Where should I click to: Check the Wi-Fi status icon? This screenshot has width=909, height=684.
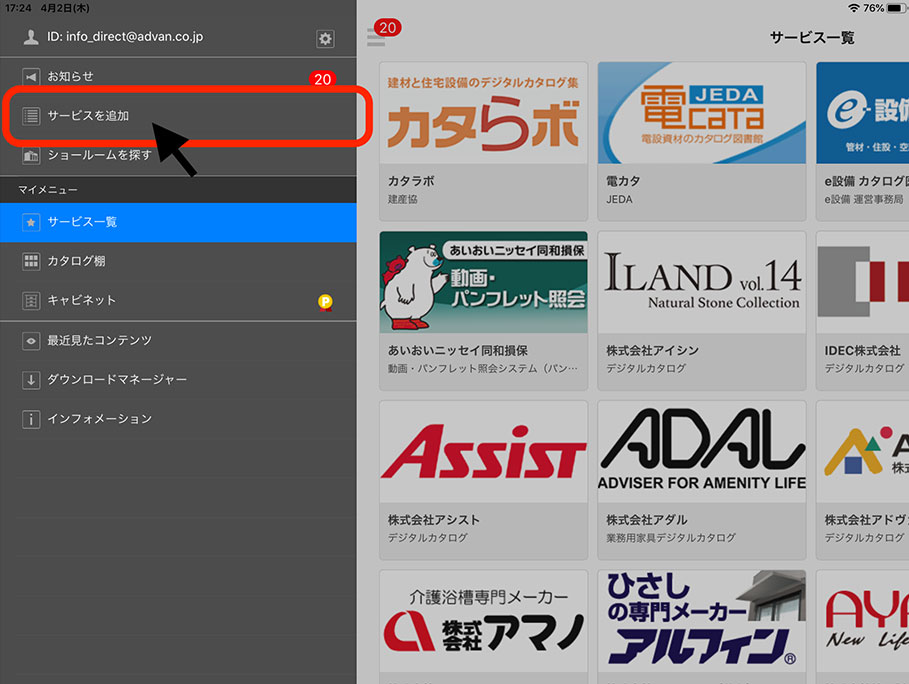[853, 8]
